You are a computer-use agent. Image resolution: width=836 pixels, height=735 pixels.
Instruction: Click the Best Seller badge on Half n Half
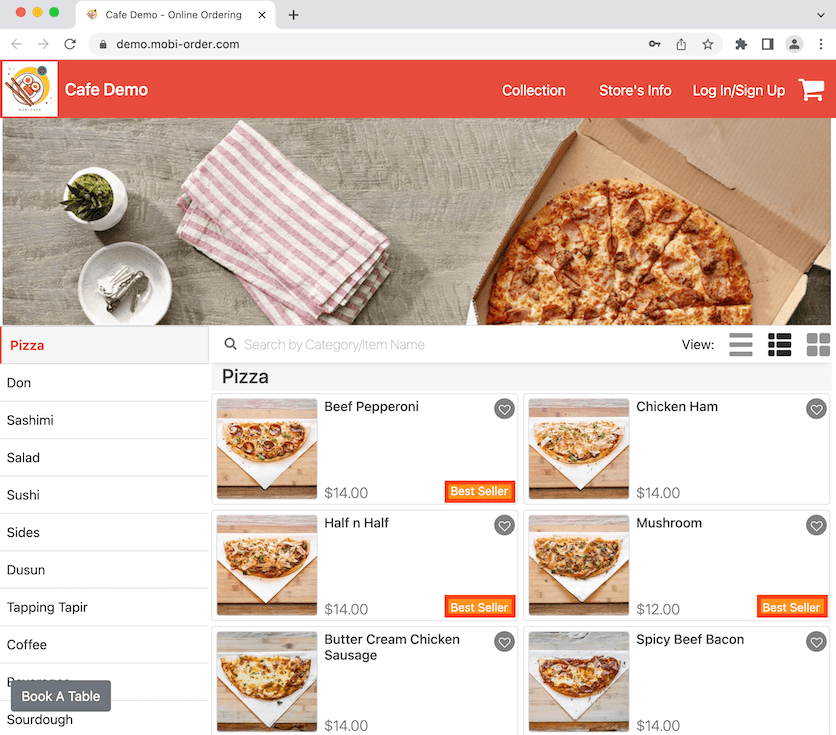click(x=479, y=607)
